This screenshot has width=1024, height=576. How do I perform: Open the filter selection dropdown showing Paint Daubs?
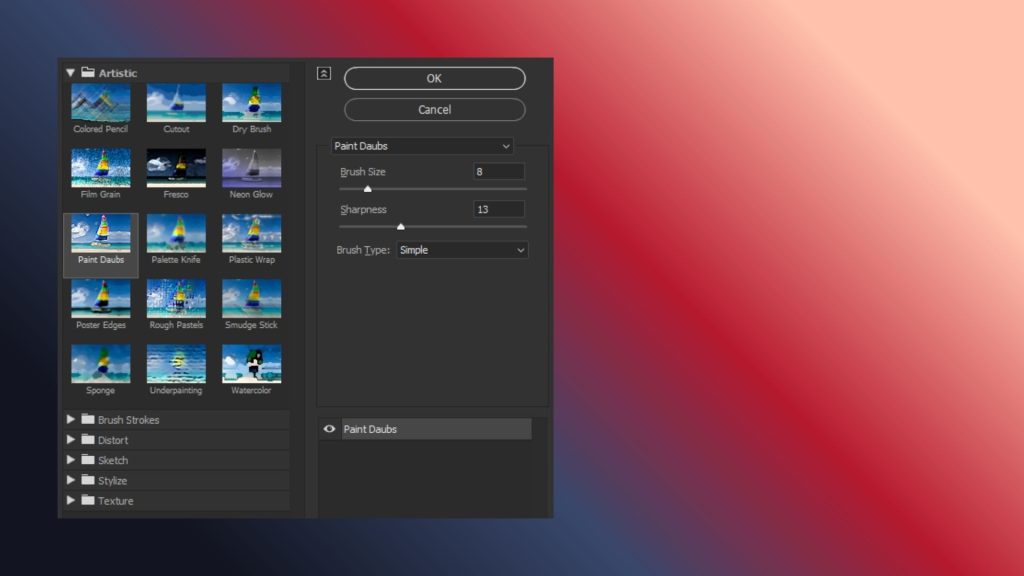pyautogui.click(x=421, y=145)
